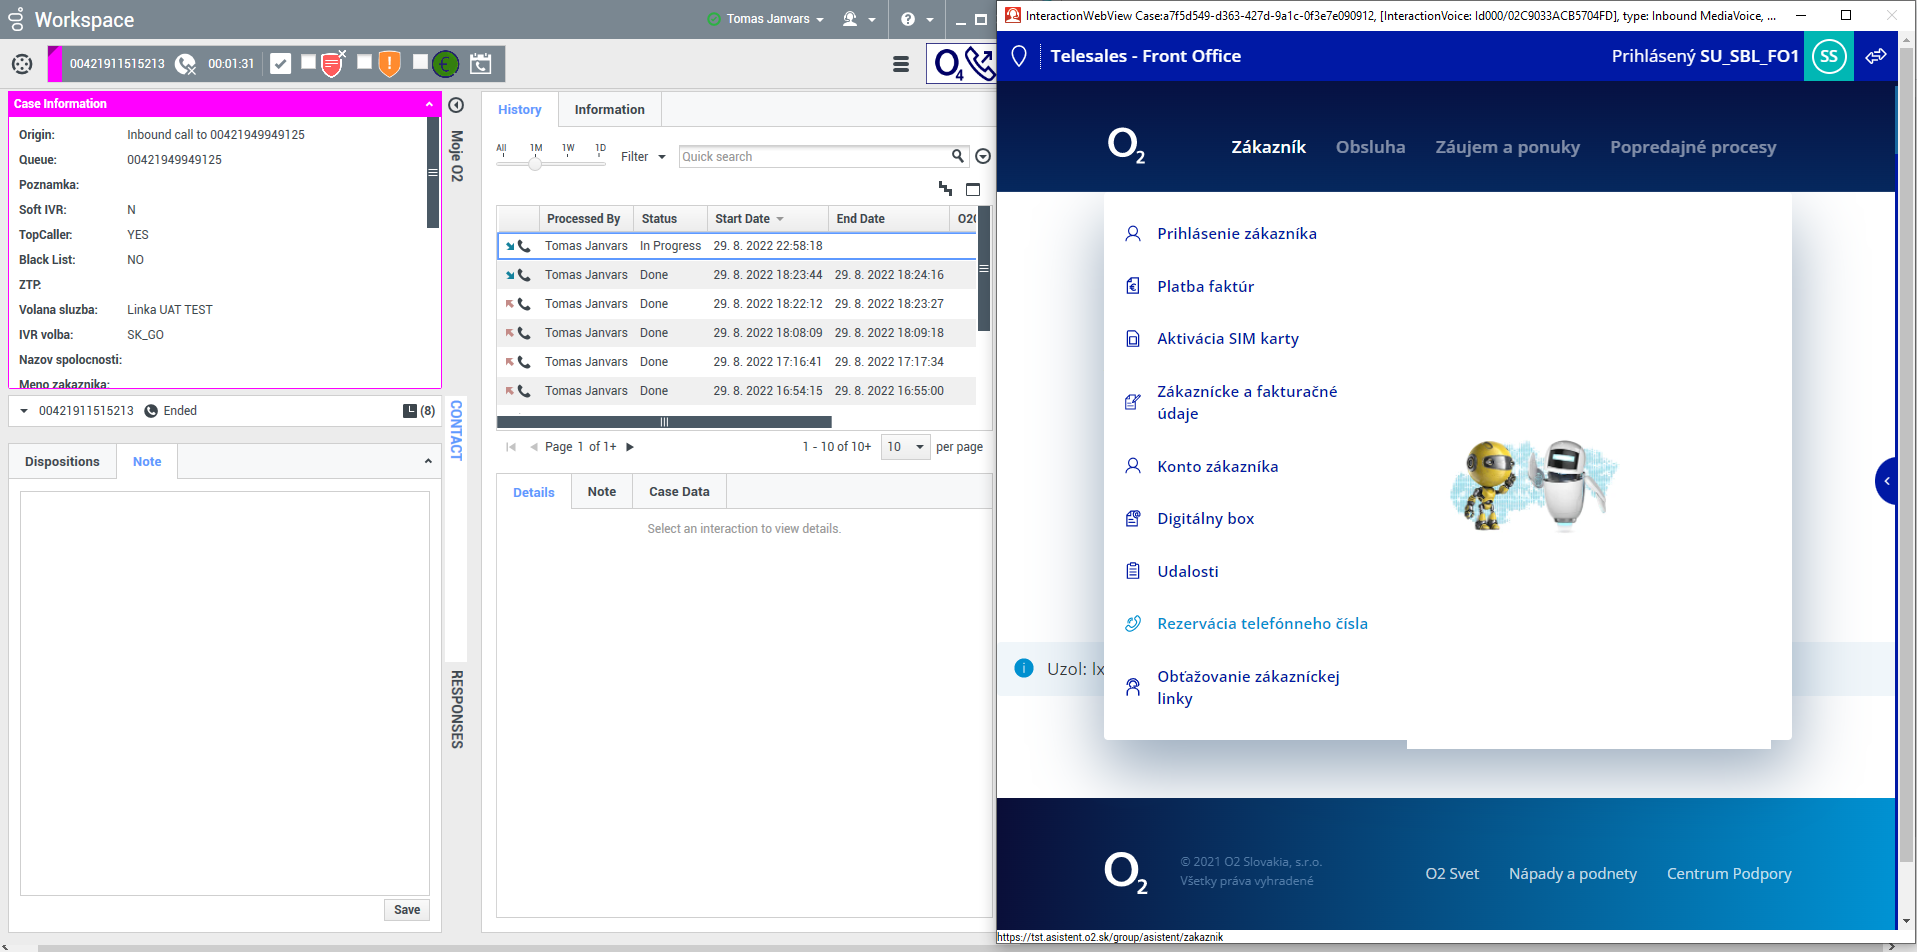
Task: Open Prihlásenie zákazníka link
Action: 1236,234
